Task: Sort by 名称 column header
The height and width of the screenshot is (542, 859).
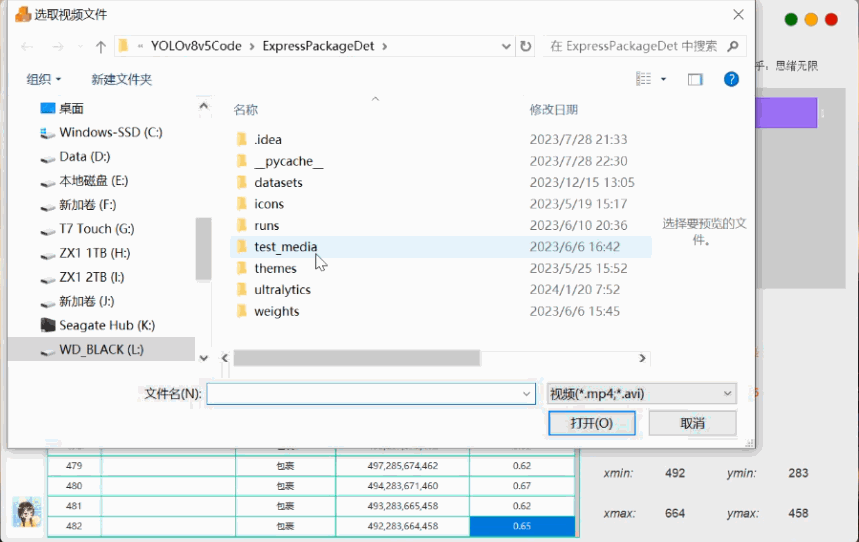Action: coord(245,110)
